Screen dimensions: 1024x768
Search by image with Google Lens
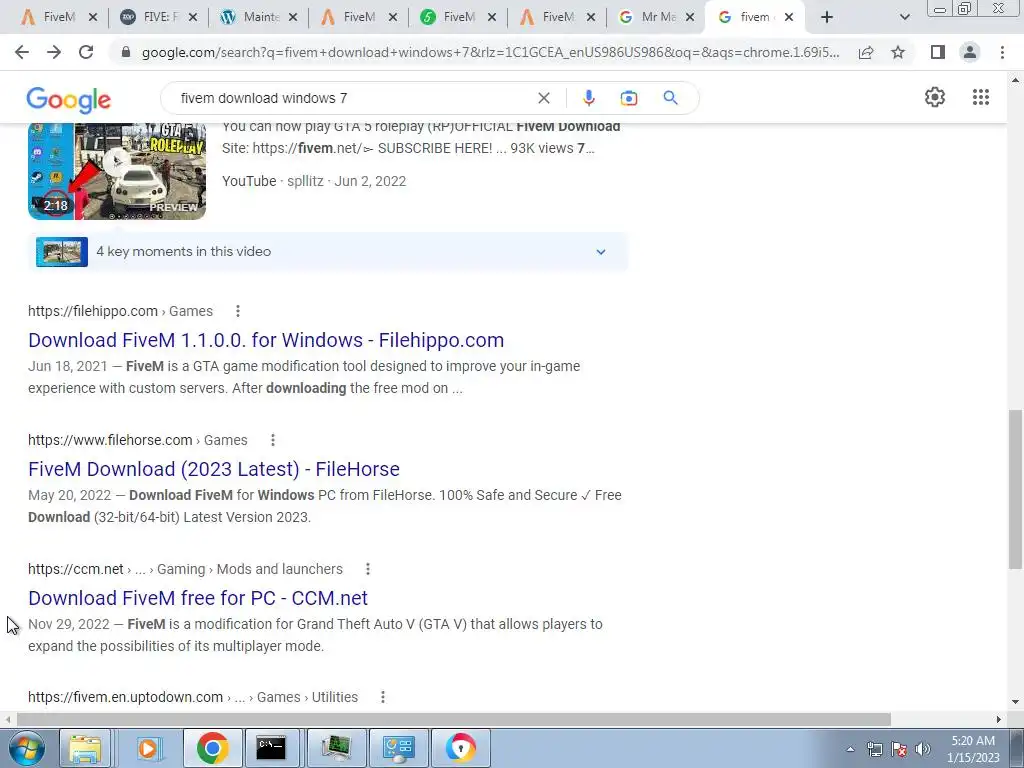[629, 98]
